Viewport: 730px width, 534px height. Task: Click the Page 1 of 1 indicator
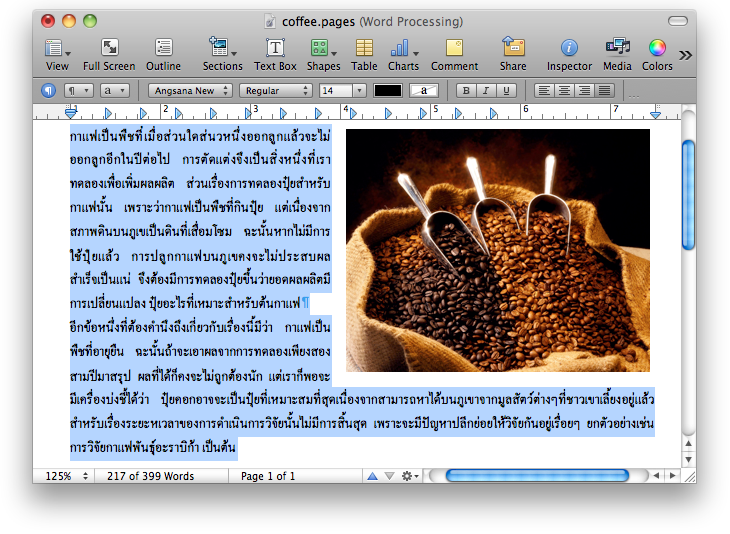[x=268, y=476]
